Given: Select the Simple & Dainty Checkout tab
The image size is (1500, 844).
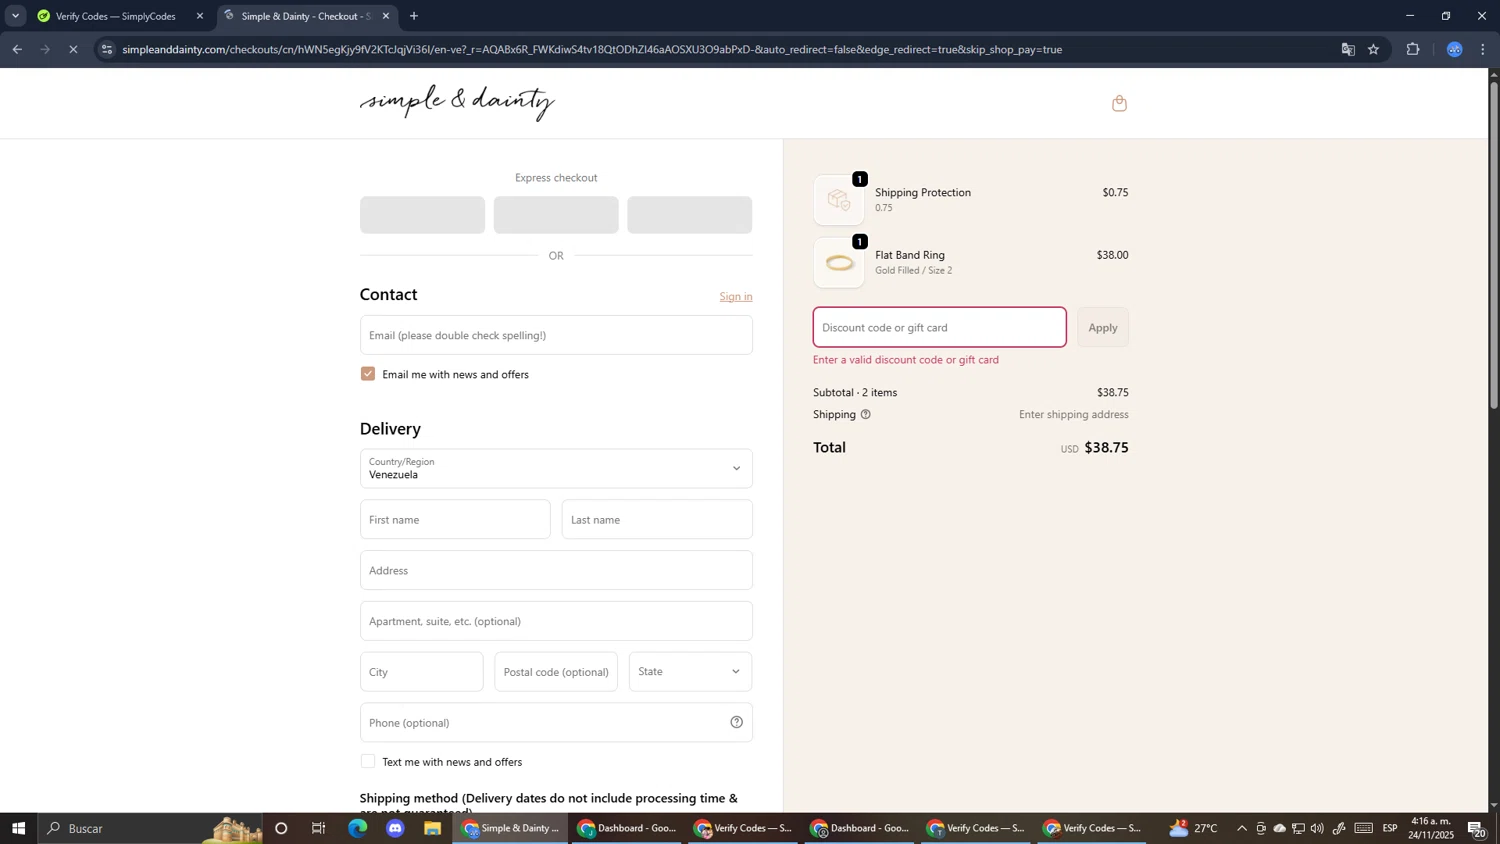Looking at the screenshot, I should (305, 16).
